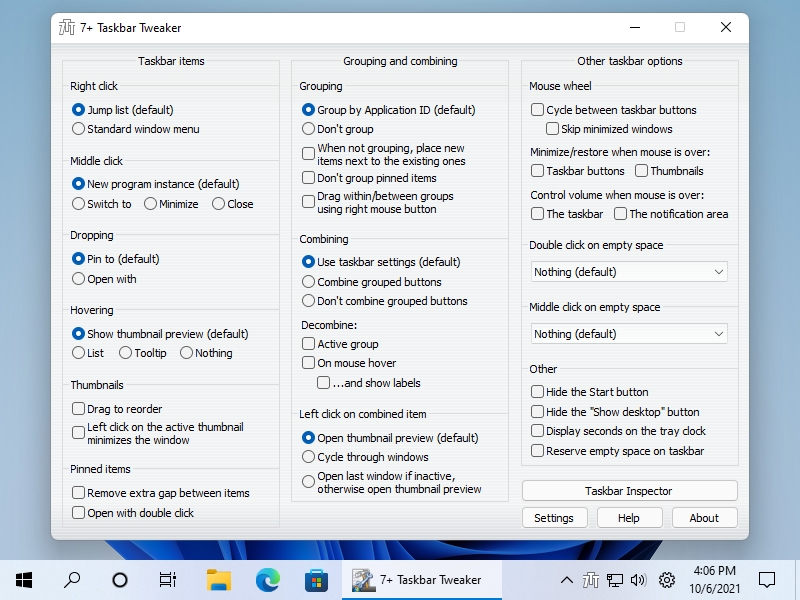The height and width of the screenshot is (600, 800).
Task: Select Don't group radio option
Action: tap(308, 129)
